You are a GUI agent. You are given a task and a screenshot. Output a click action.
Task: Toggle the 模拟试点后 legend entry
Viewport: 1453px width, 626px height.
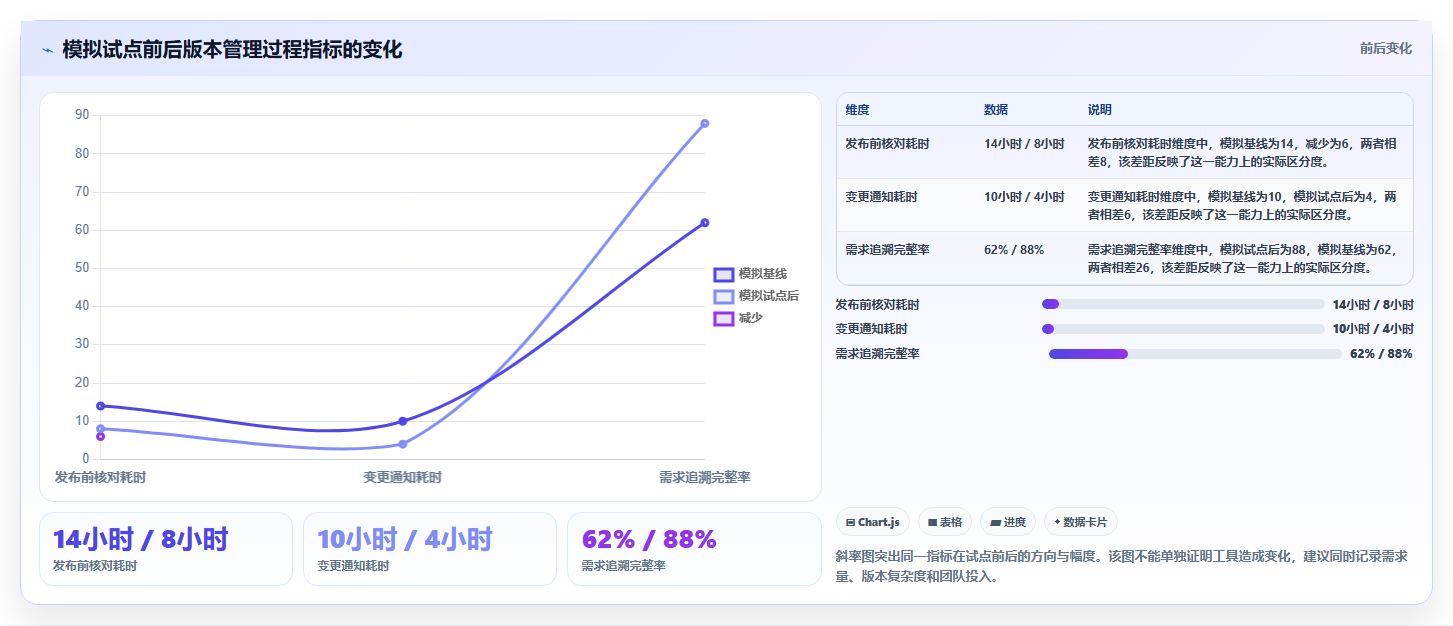coord(756,296)
